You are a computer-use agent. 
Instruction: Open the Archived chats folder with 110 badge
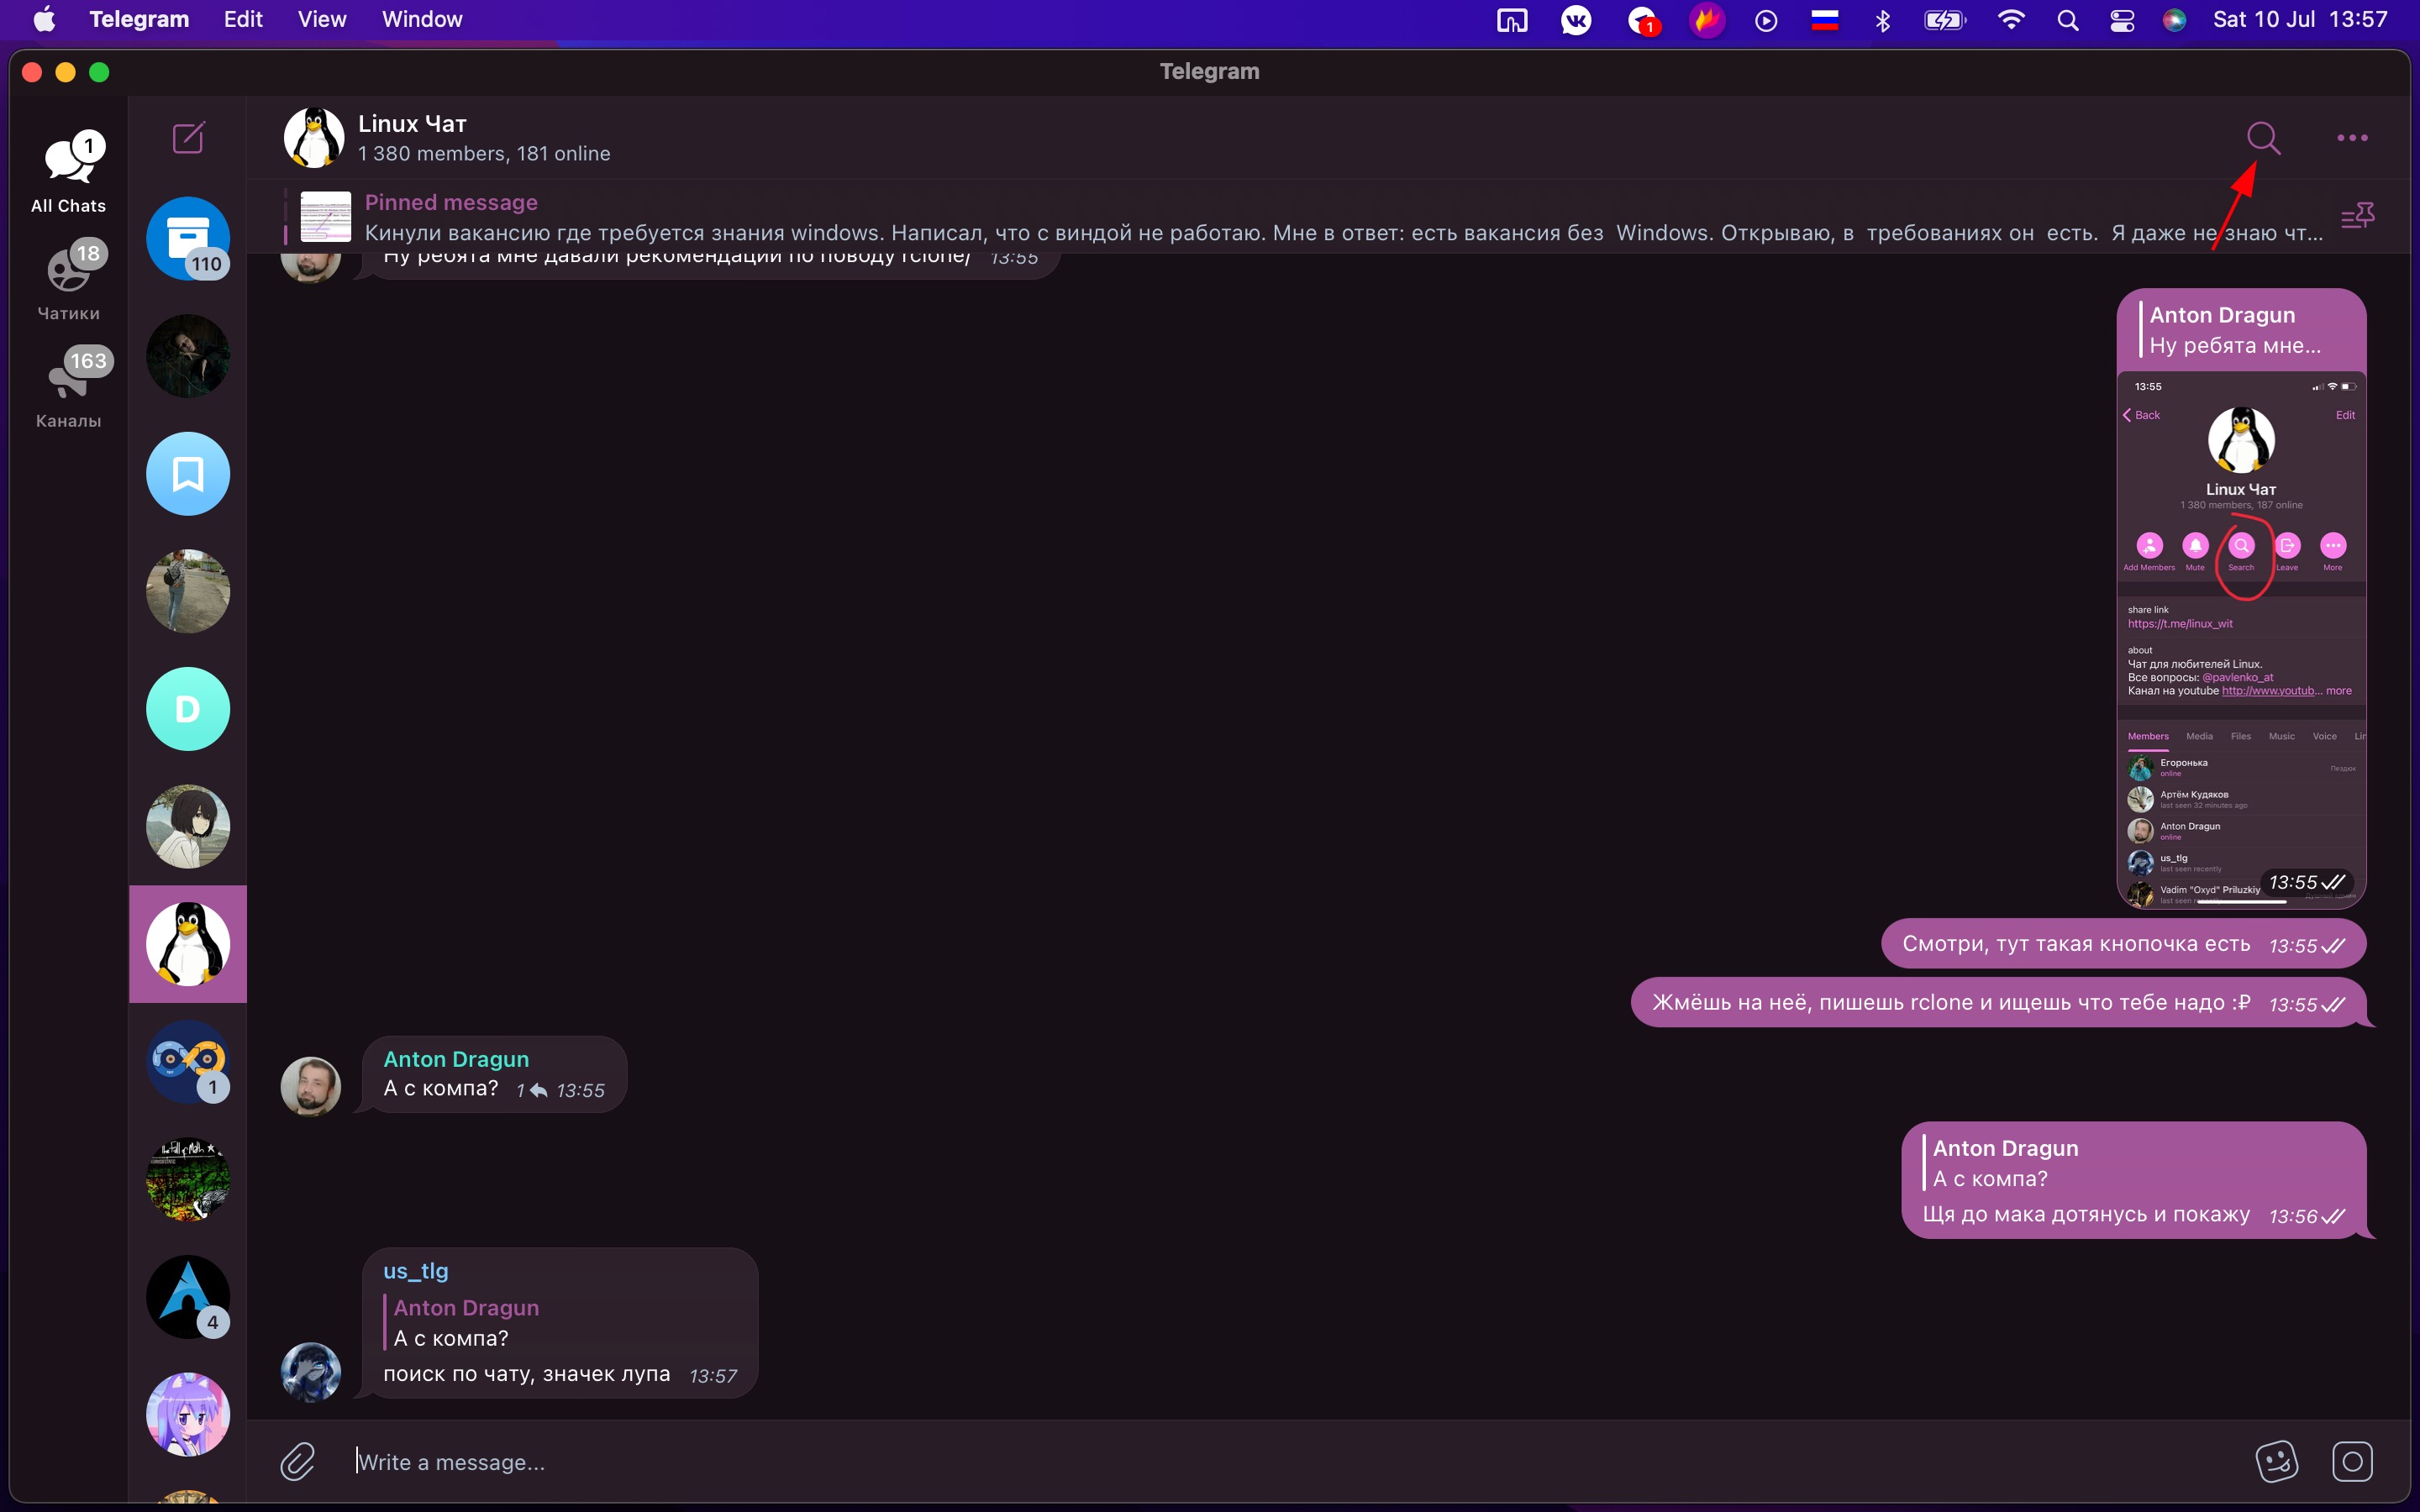click(188, 238)
